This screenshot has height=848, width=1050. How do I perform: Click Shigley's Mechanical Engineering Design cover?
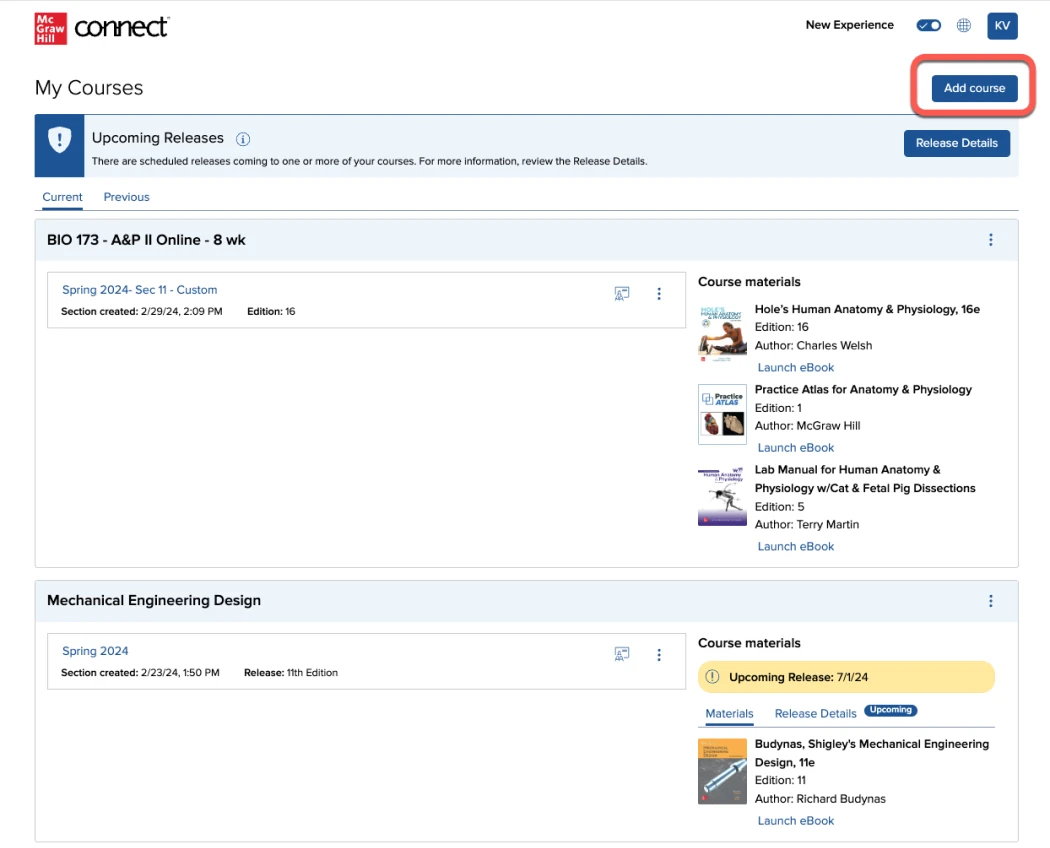click(722, 771)
